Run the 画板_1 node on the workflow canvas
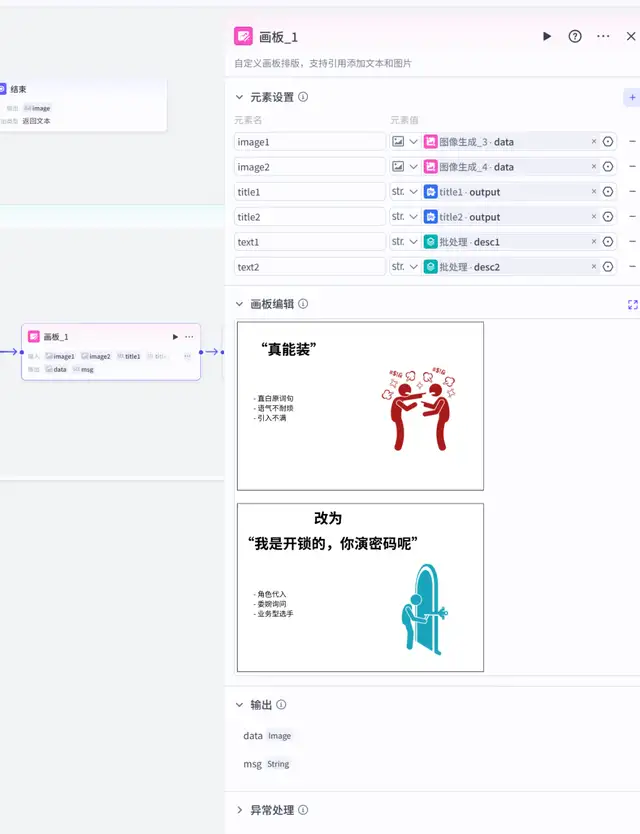The height and width of the screenshot is (834, 640). (x=175, y=337)
